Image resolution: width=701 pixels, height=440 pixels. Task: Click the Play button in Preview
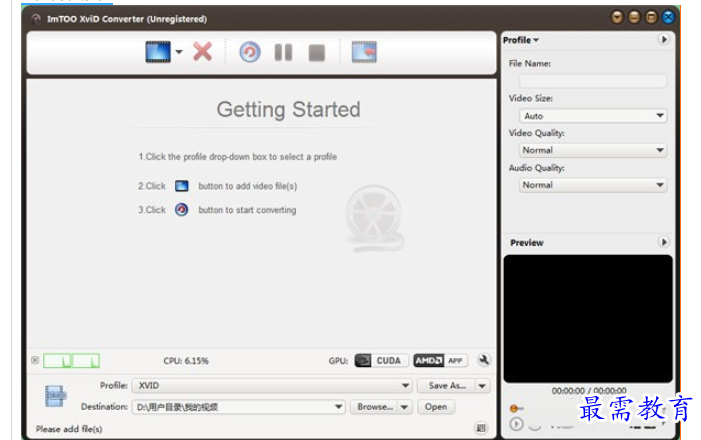point(516,424)
